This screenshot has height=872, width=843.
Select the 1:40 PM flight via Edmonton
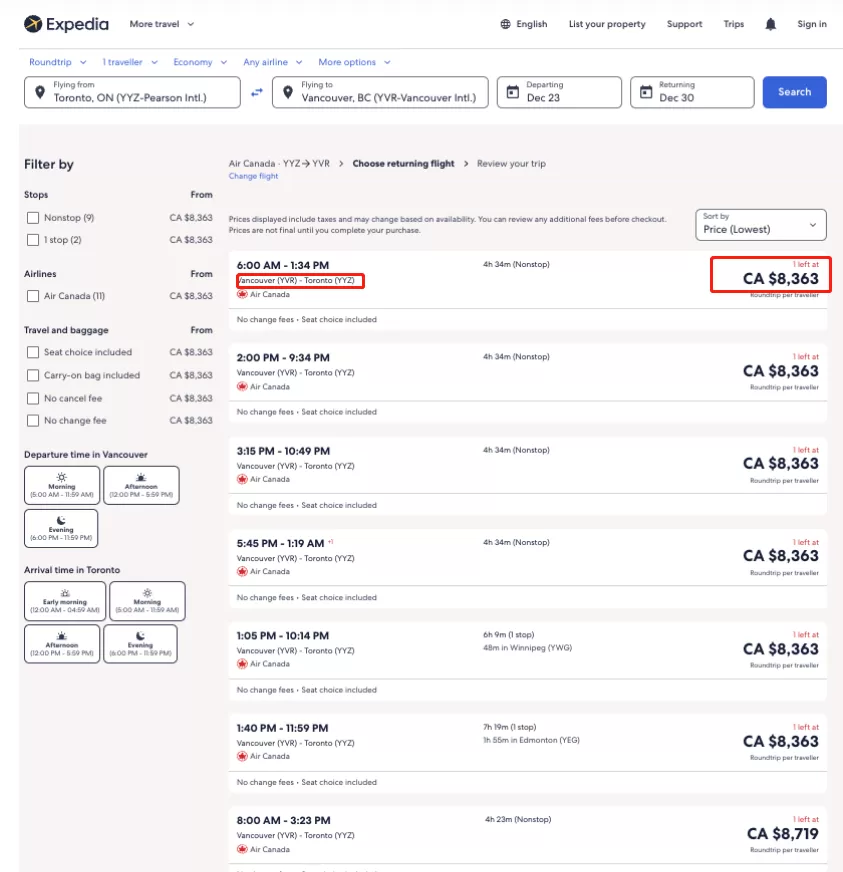click(x=527, y=754)
